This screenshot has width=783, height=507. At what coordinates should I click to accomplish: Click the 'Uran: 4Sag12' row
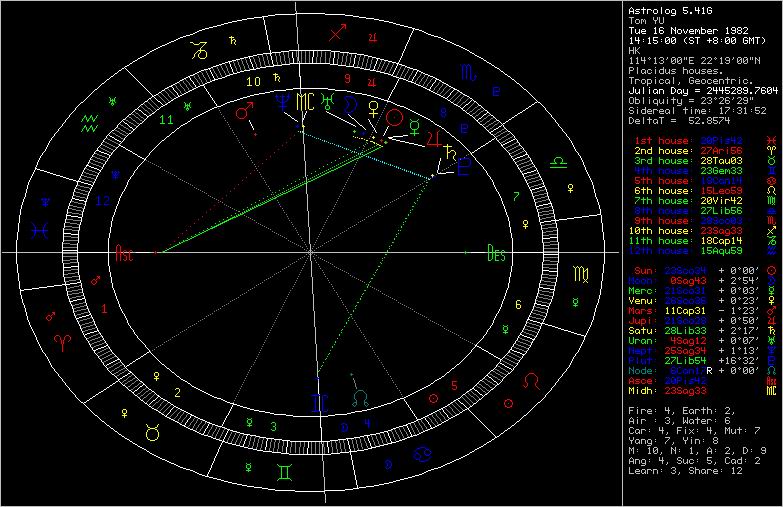pos(703,341)
